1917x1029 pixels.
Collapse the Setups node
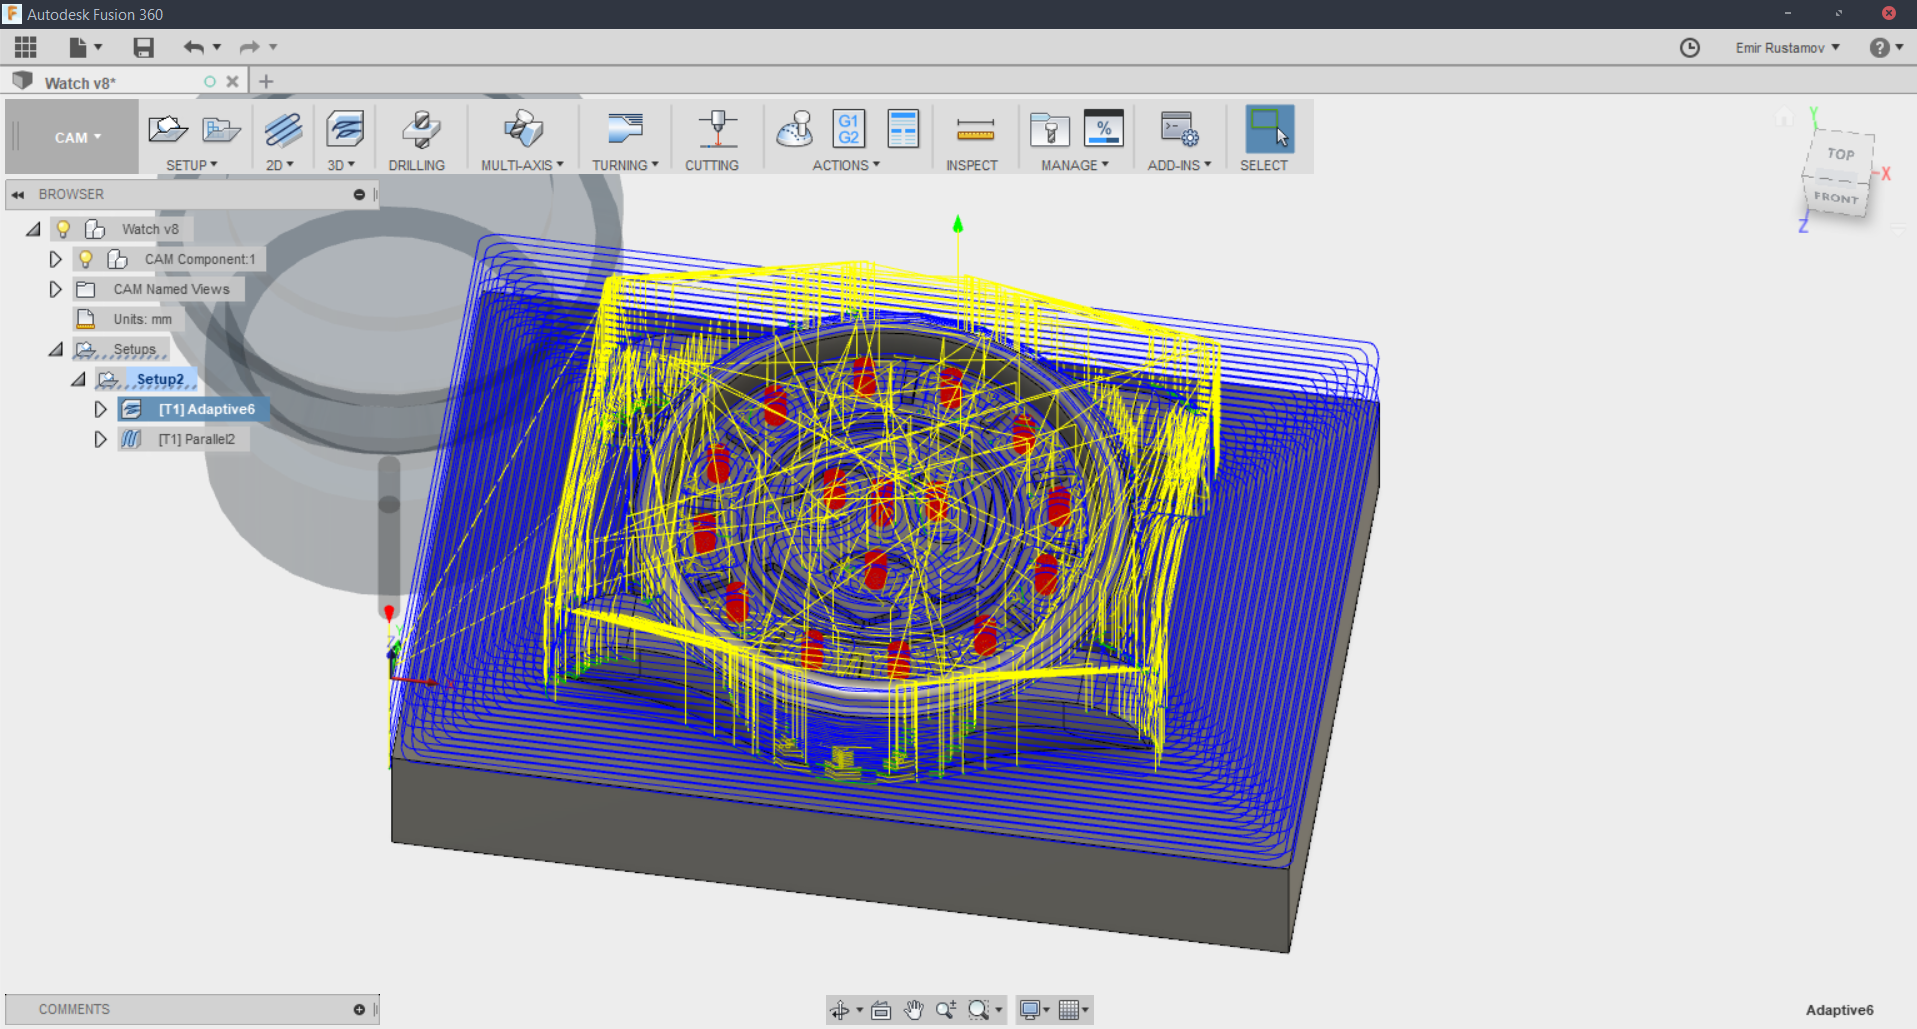[56, 349]
